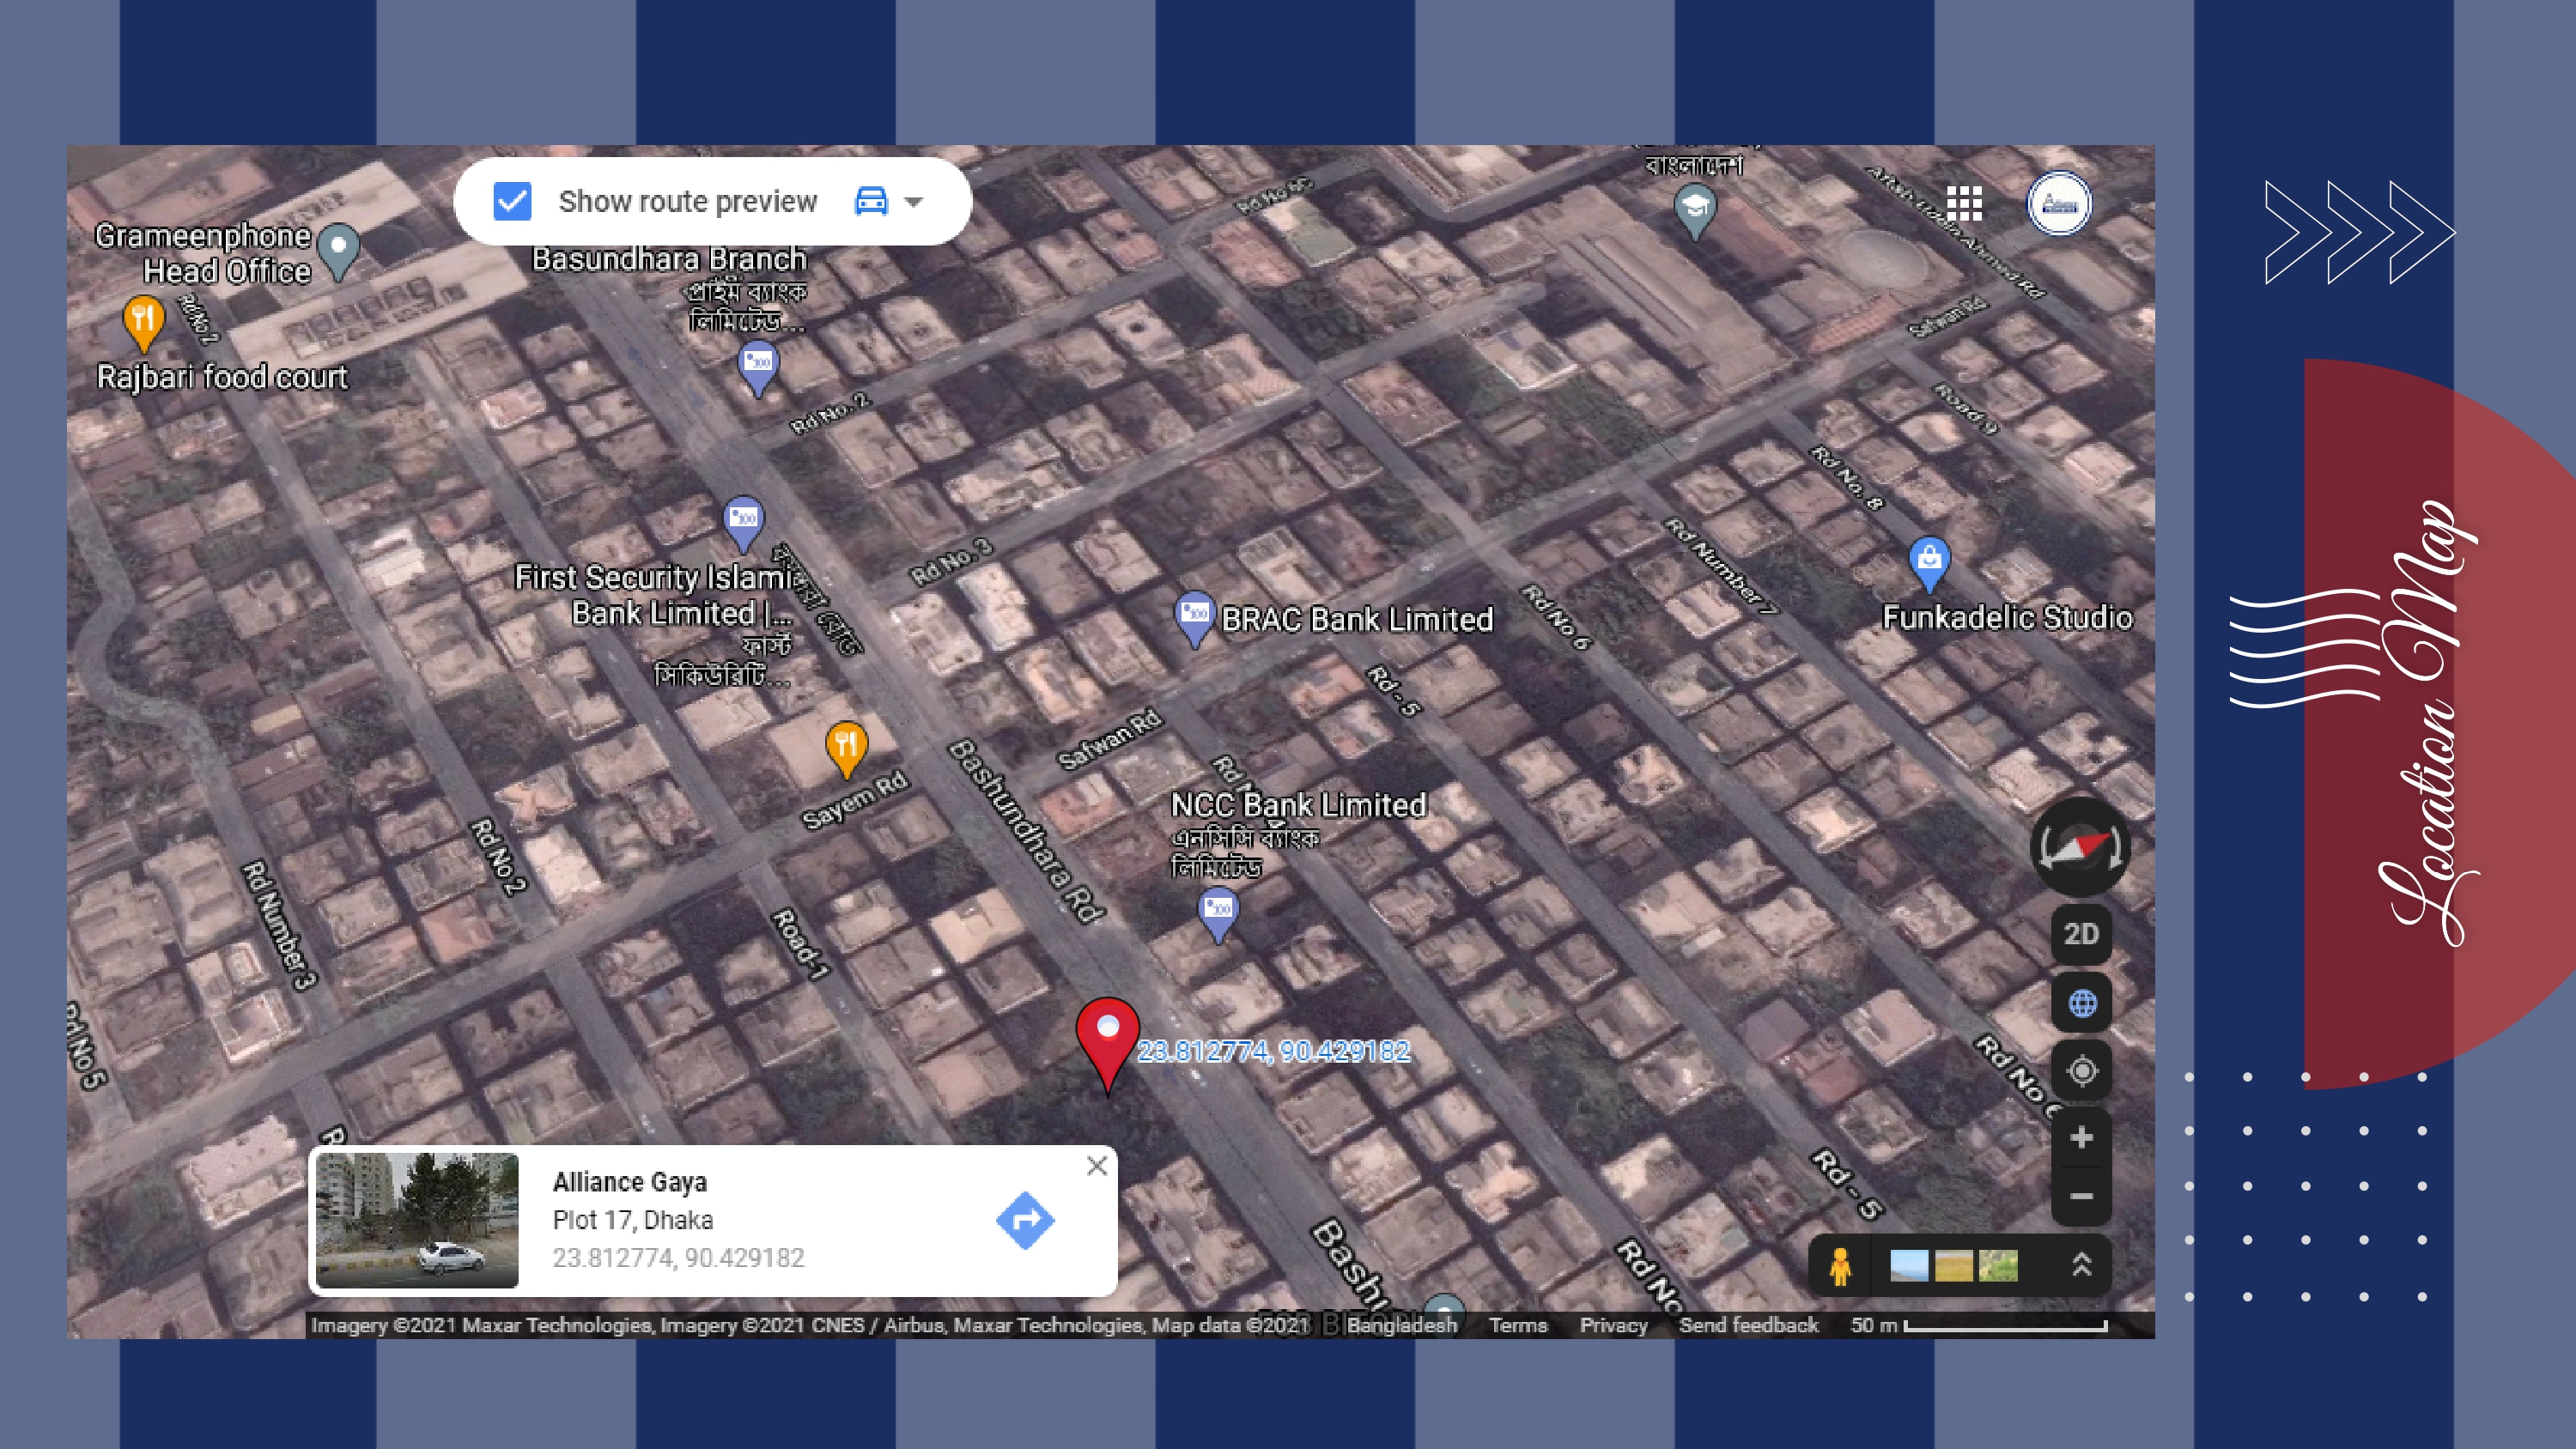
Task: Click the car travel mode icon
Action: 871,201
